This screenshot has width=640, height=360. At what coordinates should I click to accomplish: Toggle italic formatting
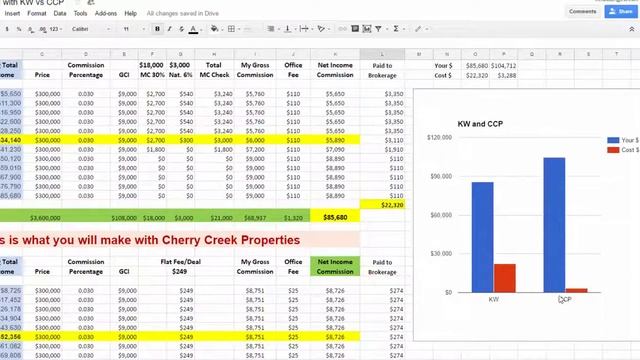(169, 29)
